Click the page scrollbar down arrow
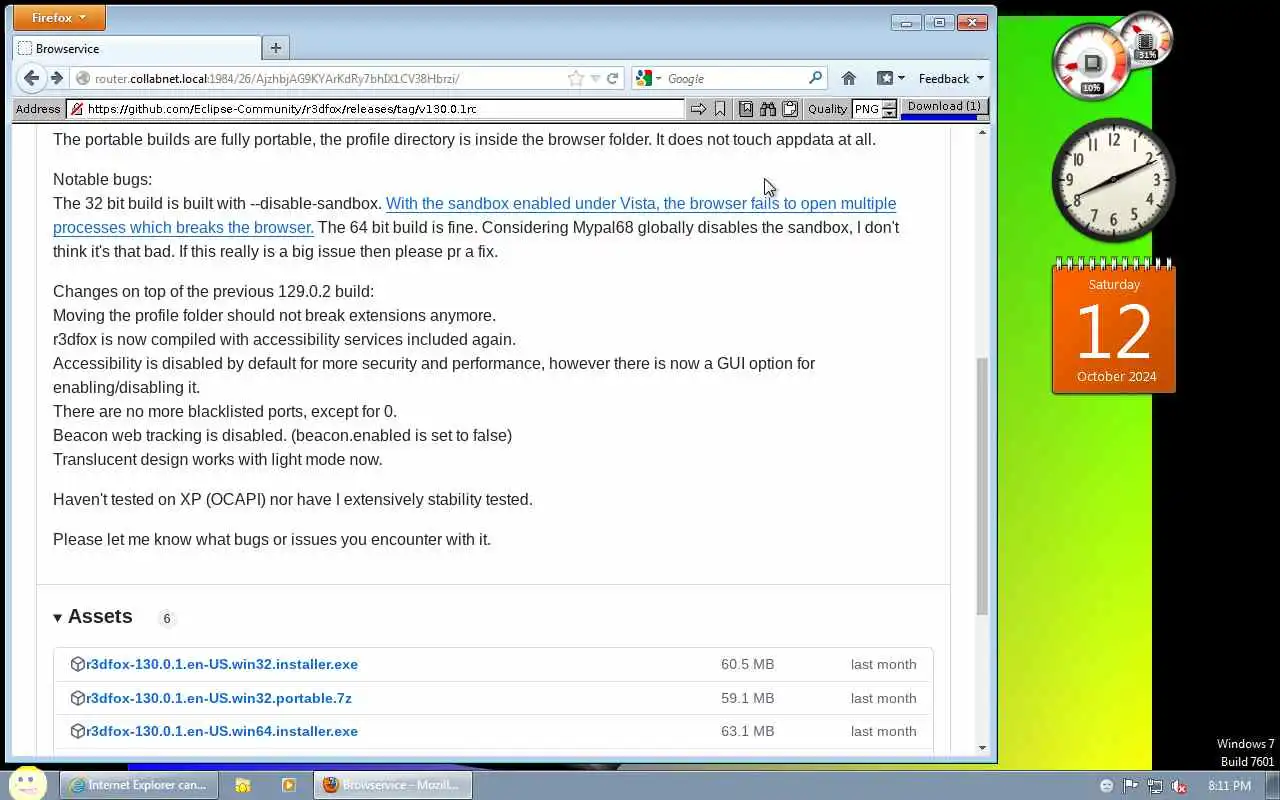This screenshot has height=800, width=1280. point(982,747)
